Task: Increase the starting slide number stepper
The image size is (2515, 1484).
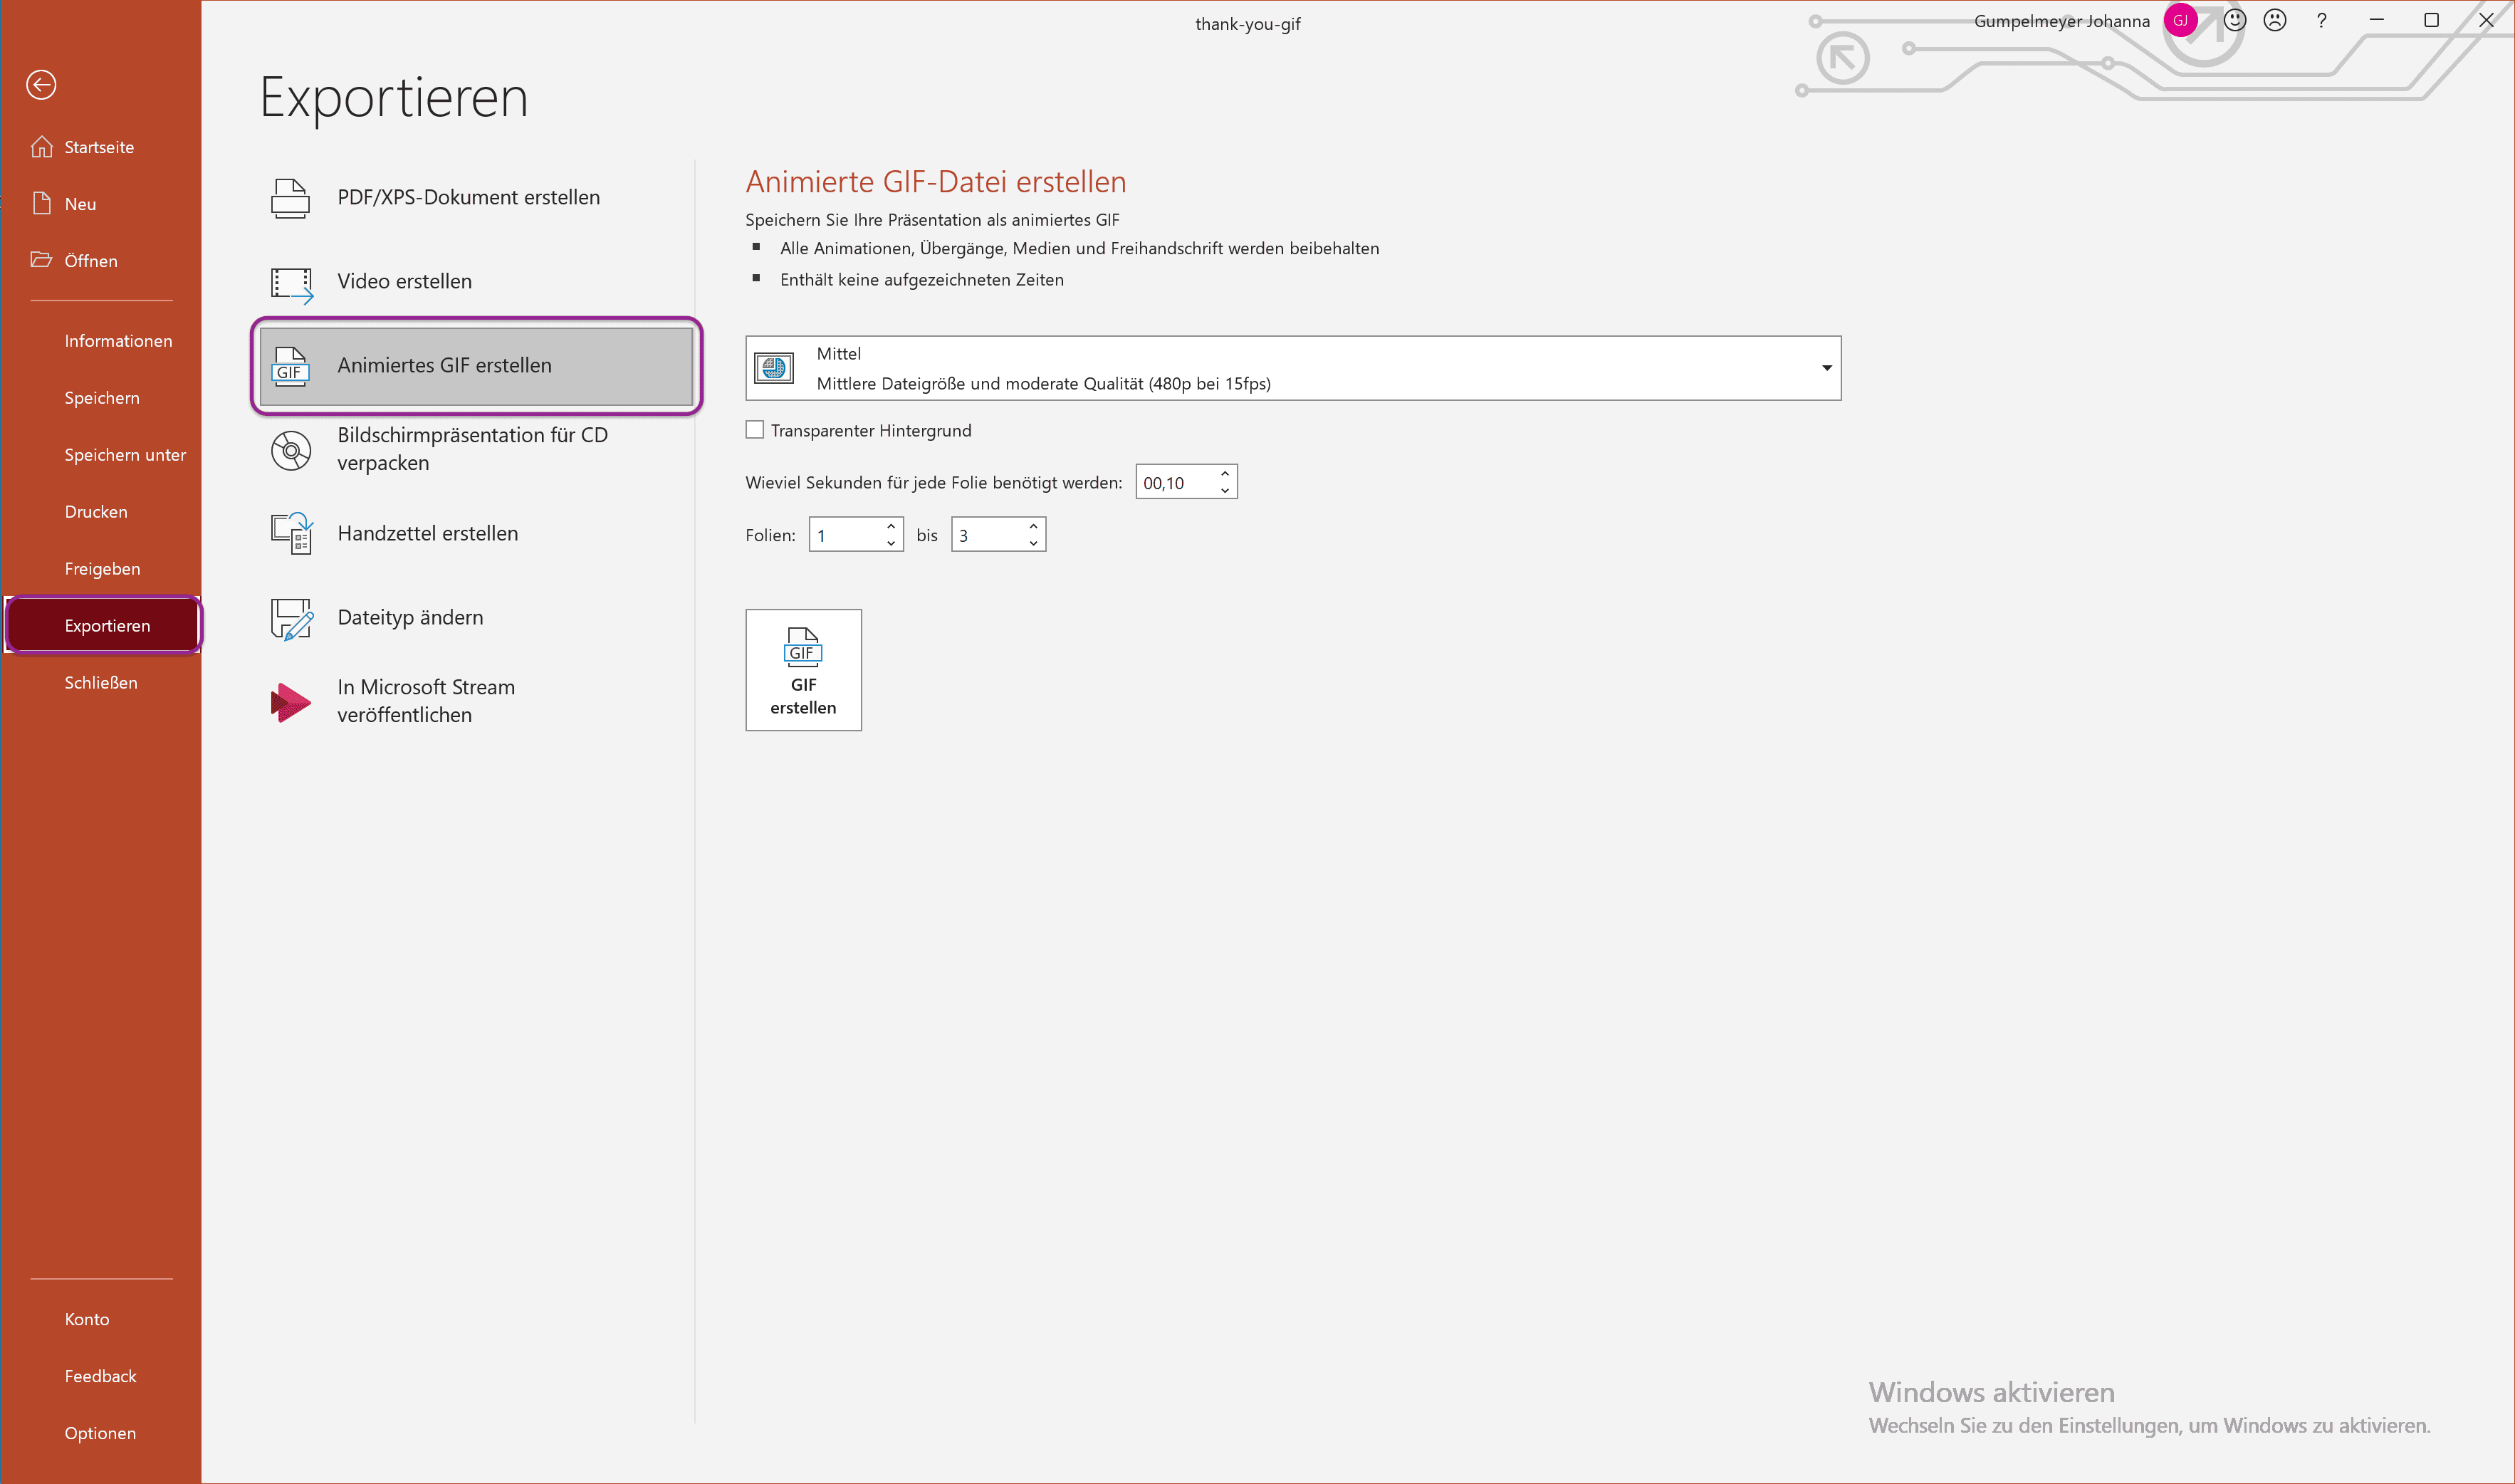Action: click(890, 526)
